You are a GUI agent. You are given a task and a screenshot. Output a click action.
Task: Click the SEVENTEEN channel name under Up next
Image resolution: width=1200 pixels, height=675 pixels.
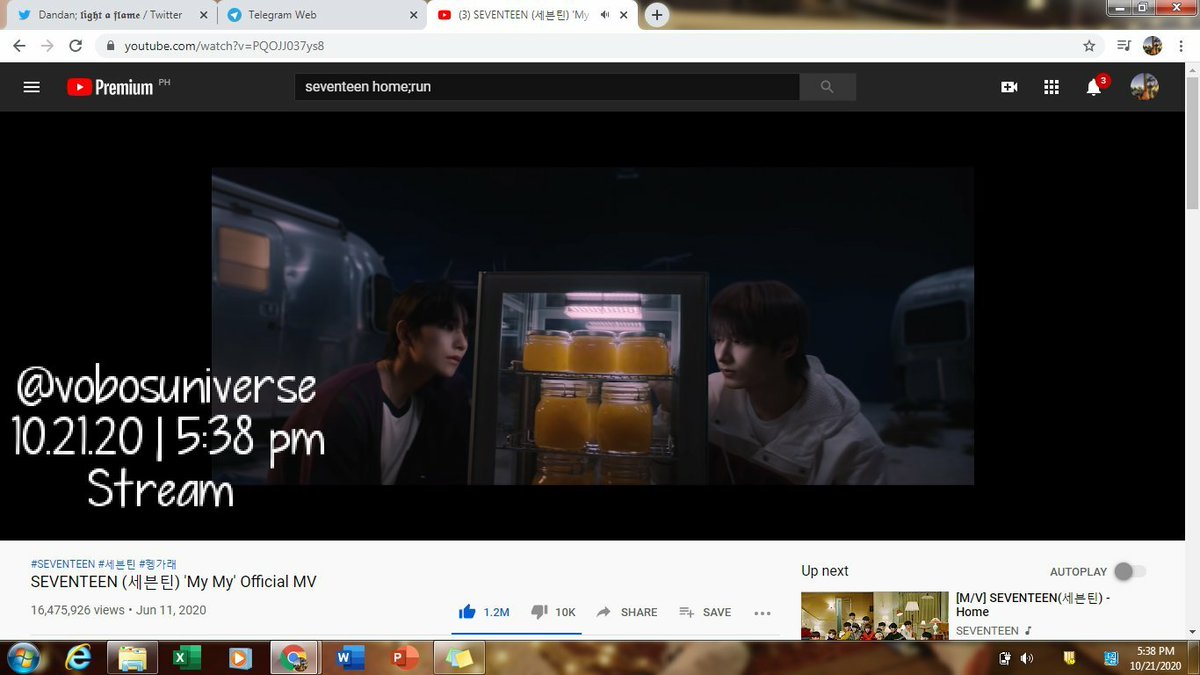click(987, 631)
